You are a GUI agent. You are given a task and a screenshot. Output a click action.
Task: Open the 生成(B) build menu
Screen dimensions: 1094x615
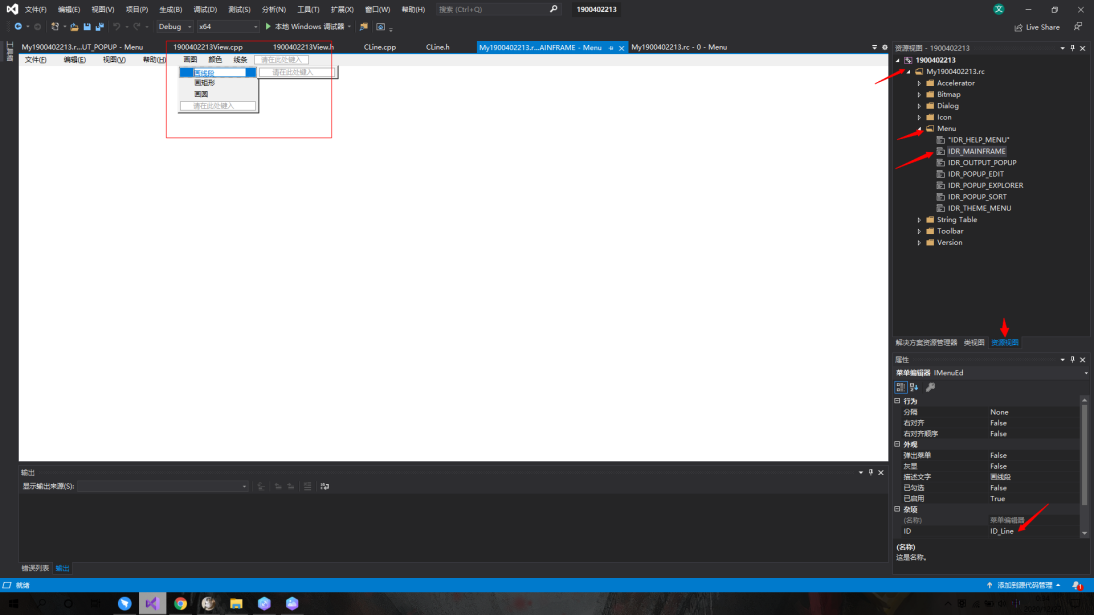coord(170,10)
